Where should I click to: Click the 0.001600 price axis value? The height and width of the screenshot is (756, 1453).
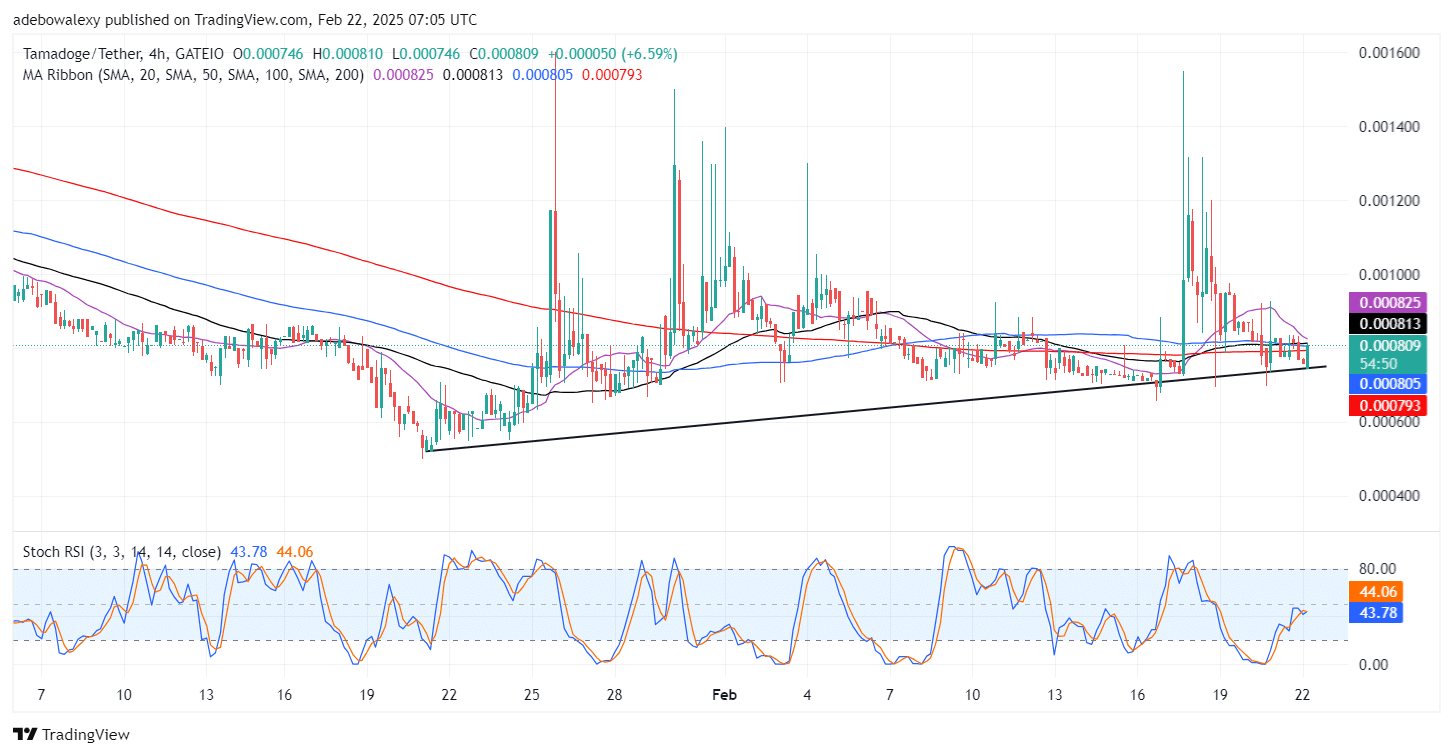coord(1391,53)
